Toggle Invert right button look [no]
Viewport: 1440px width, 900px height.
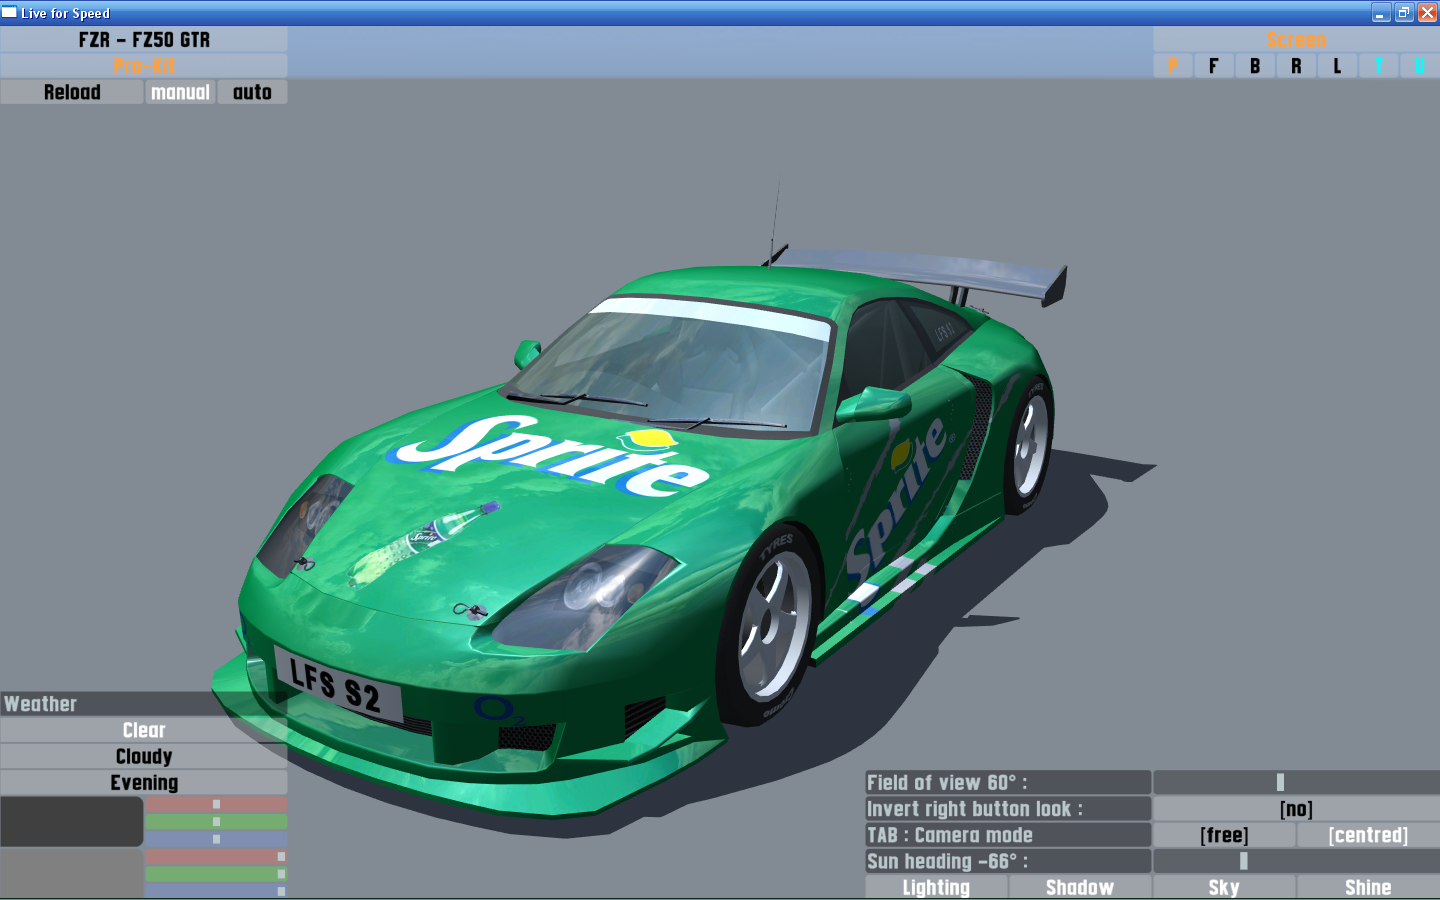pos(1296,809)
